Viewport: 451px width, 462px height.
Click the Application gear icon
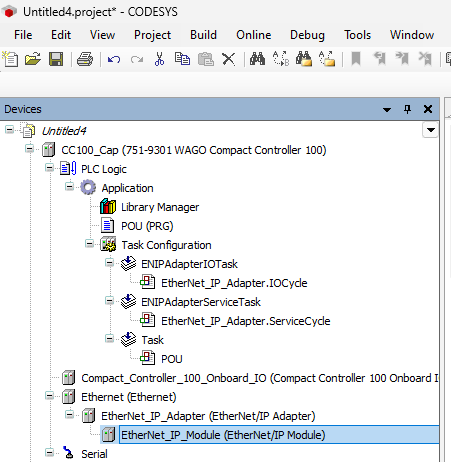pos(88,188)
